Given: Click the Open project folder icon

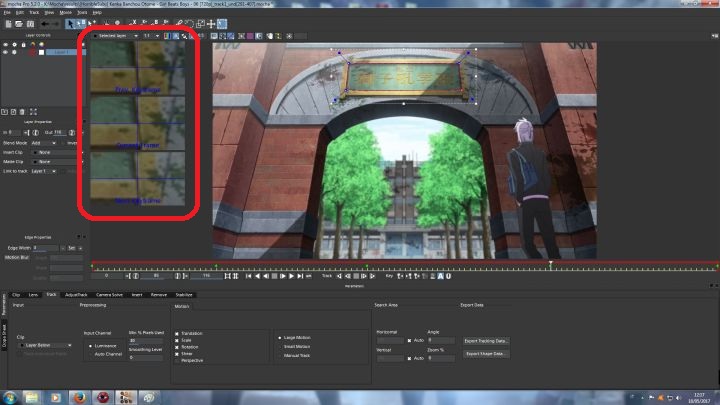Looking at the screenshot, I should (x=19, y=24).
